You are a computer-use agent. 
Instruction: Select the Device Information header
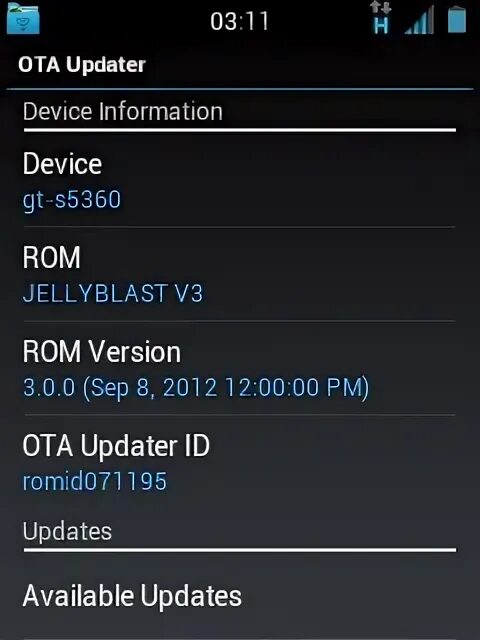pos(122,111)
